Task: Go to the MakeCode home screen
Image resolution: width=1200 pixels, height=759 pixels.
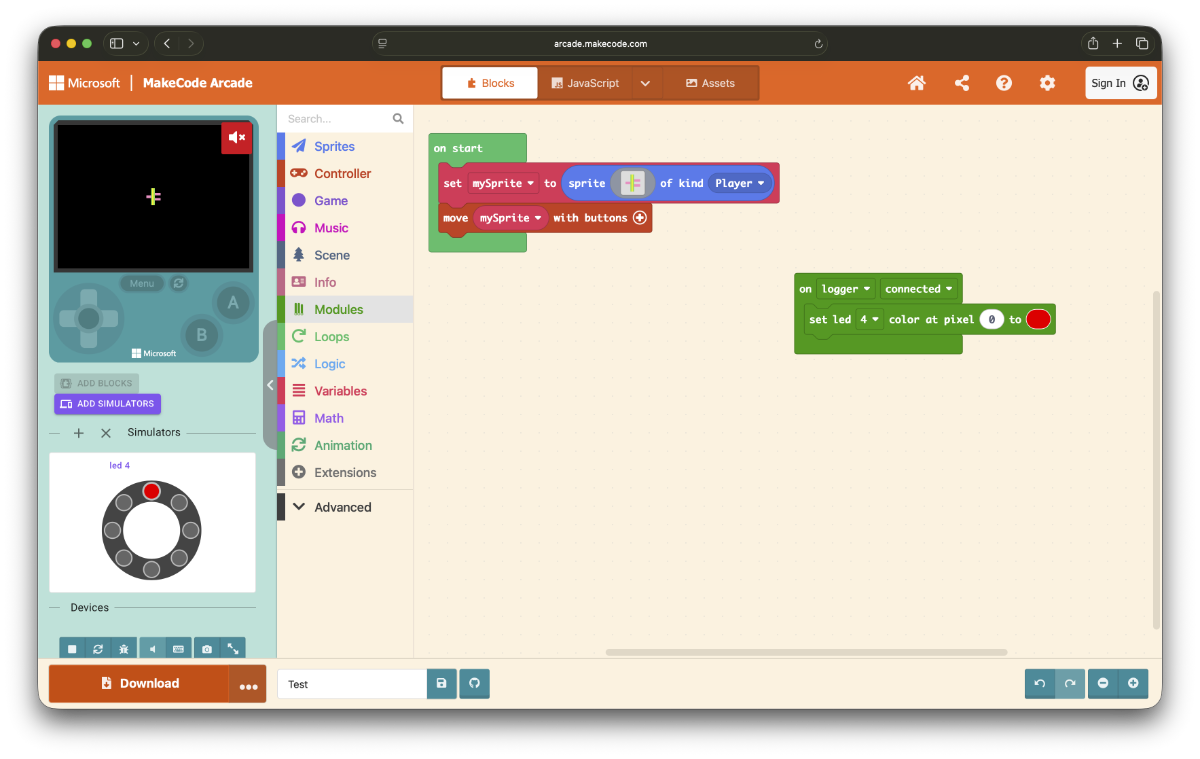Action: click(x=916, y=83)
